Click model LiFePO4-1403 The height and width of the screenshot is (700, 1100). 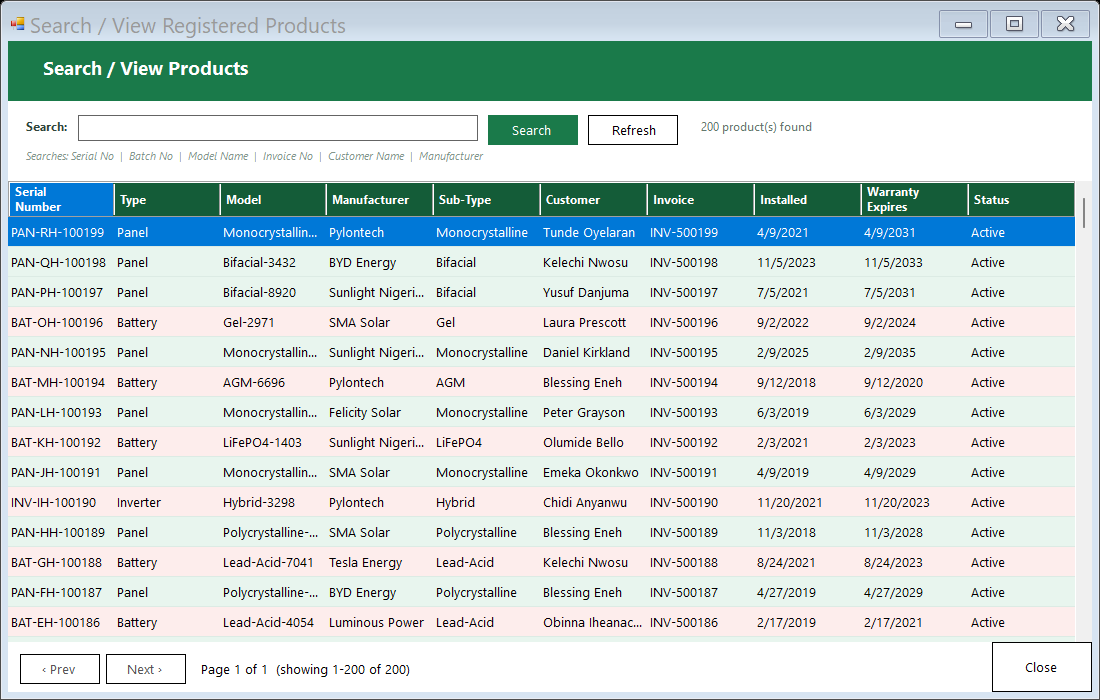[x=262, y=443]
